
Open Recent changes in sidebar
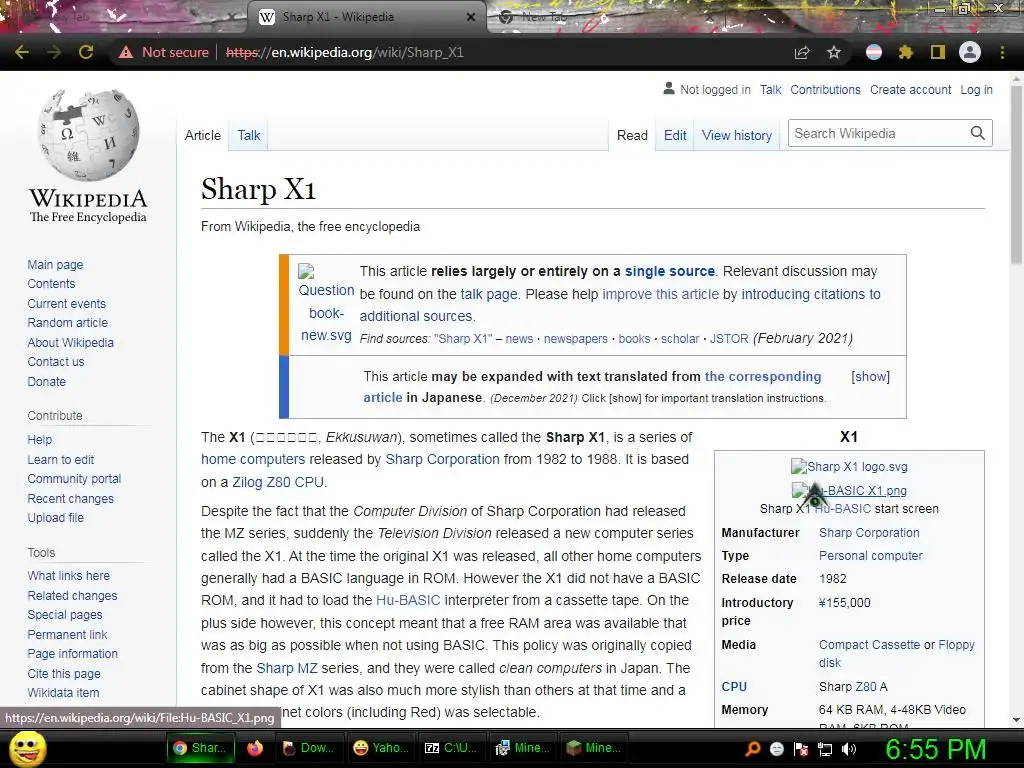(x=71, y=498)
